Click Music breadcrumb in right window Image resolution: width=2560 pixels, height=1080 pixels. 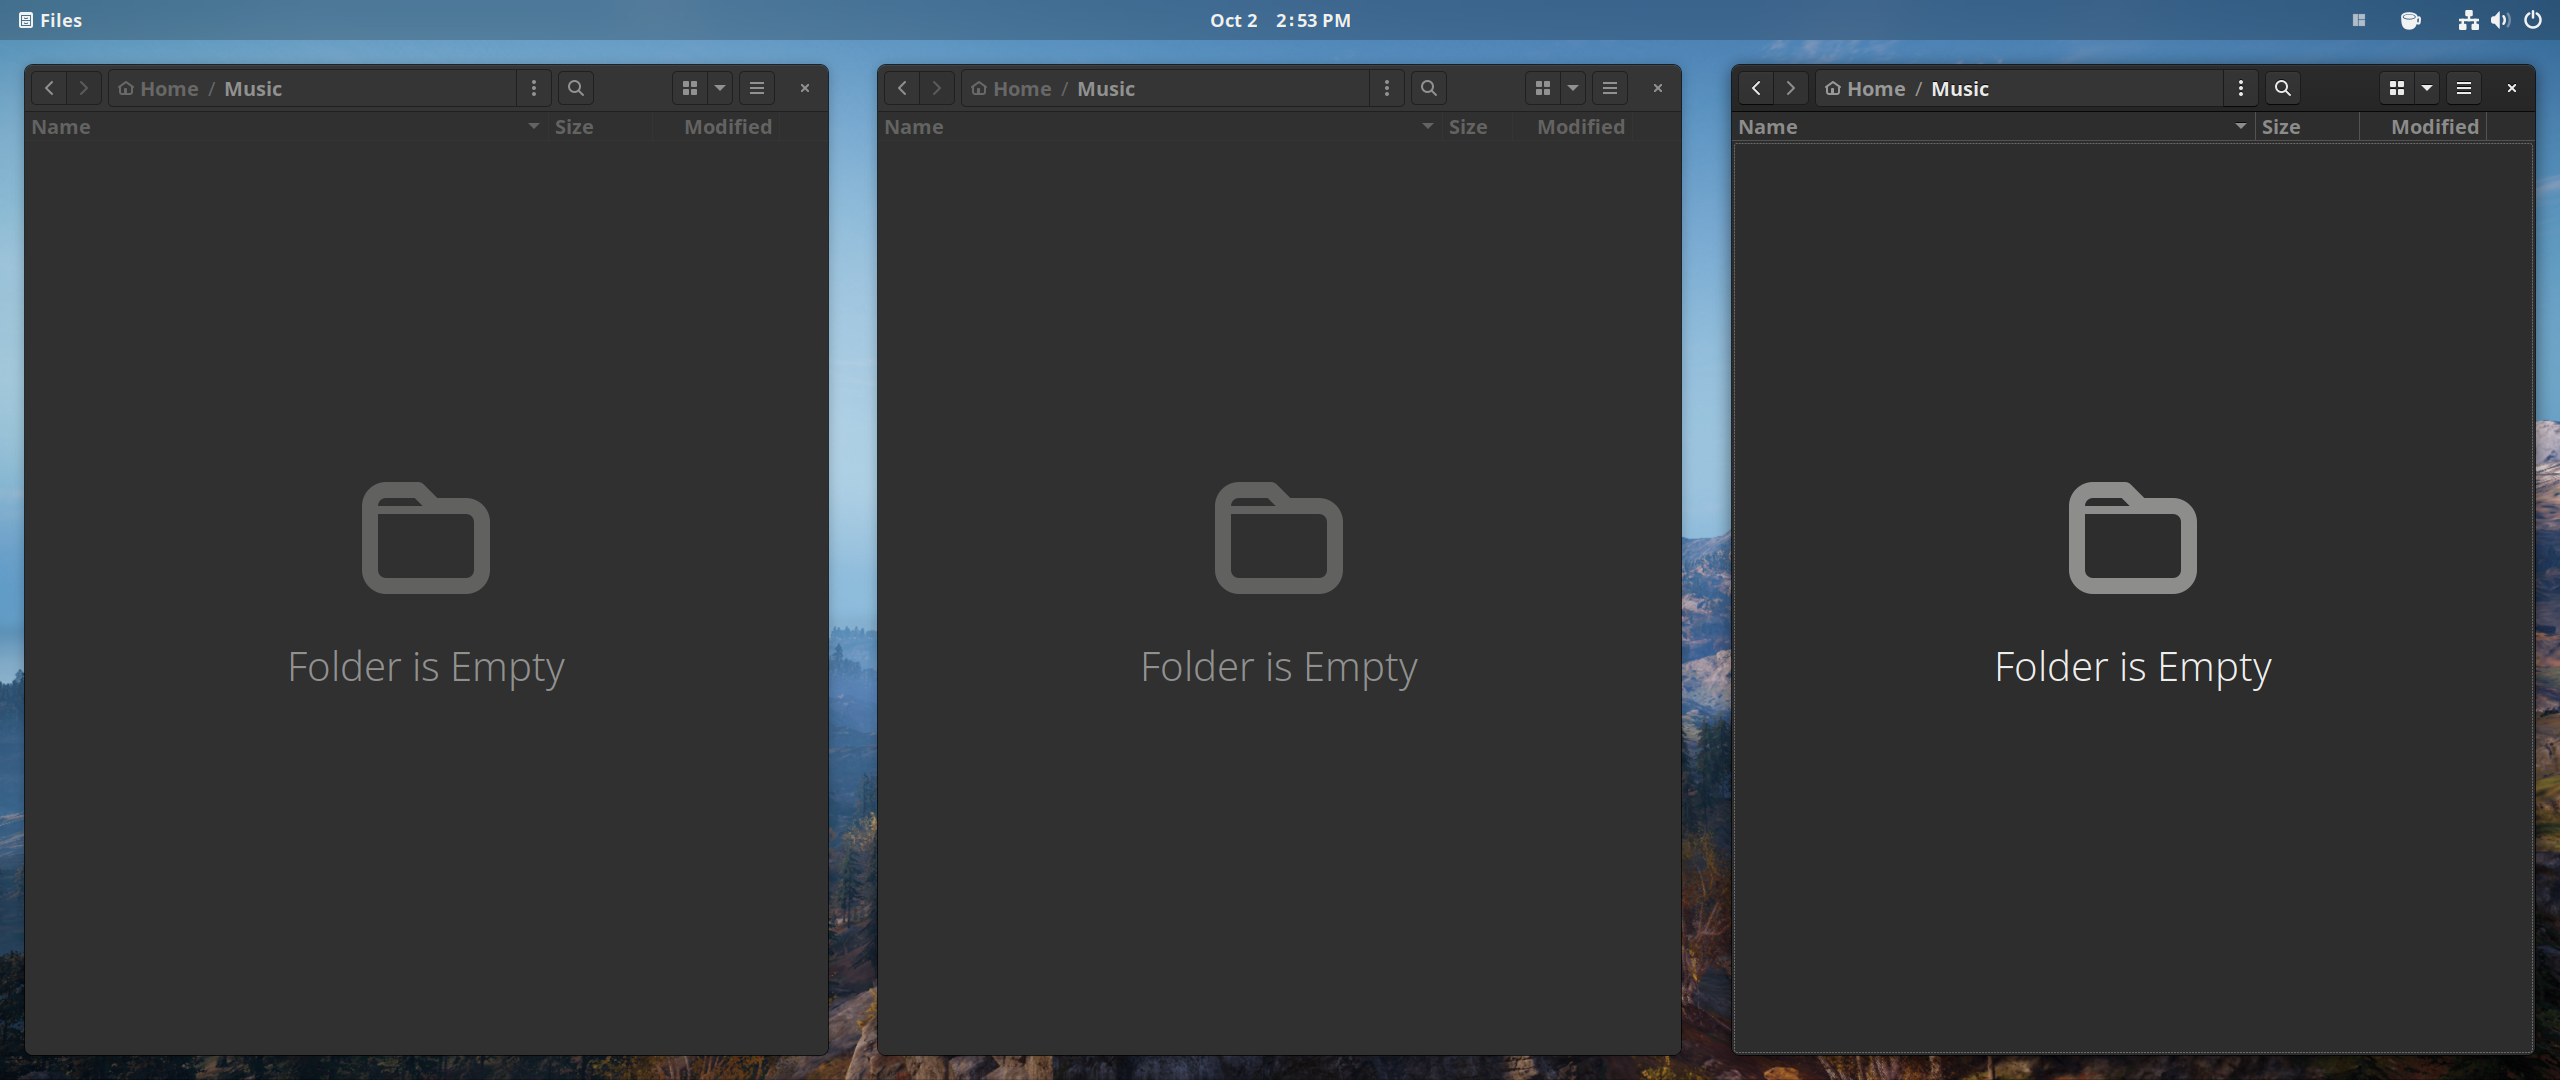coord(1960,89)
